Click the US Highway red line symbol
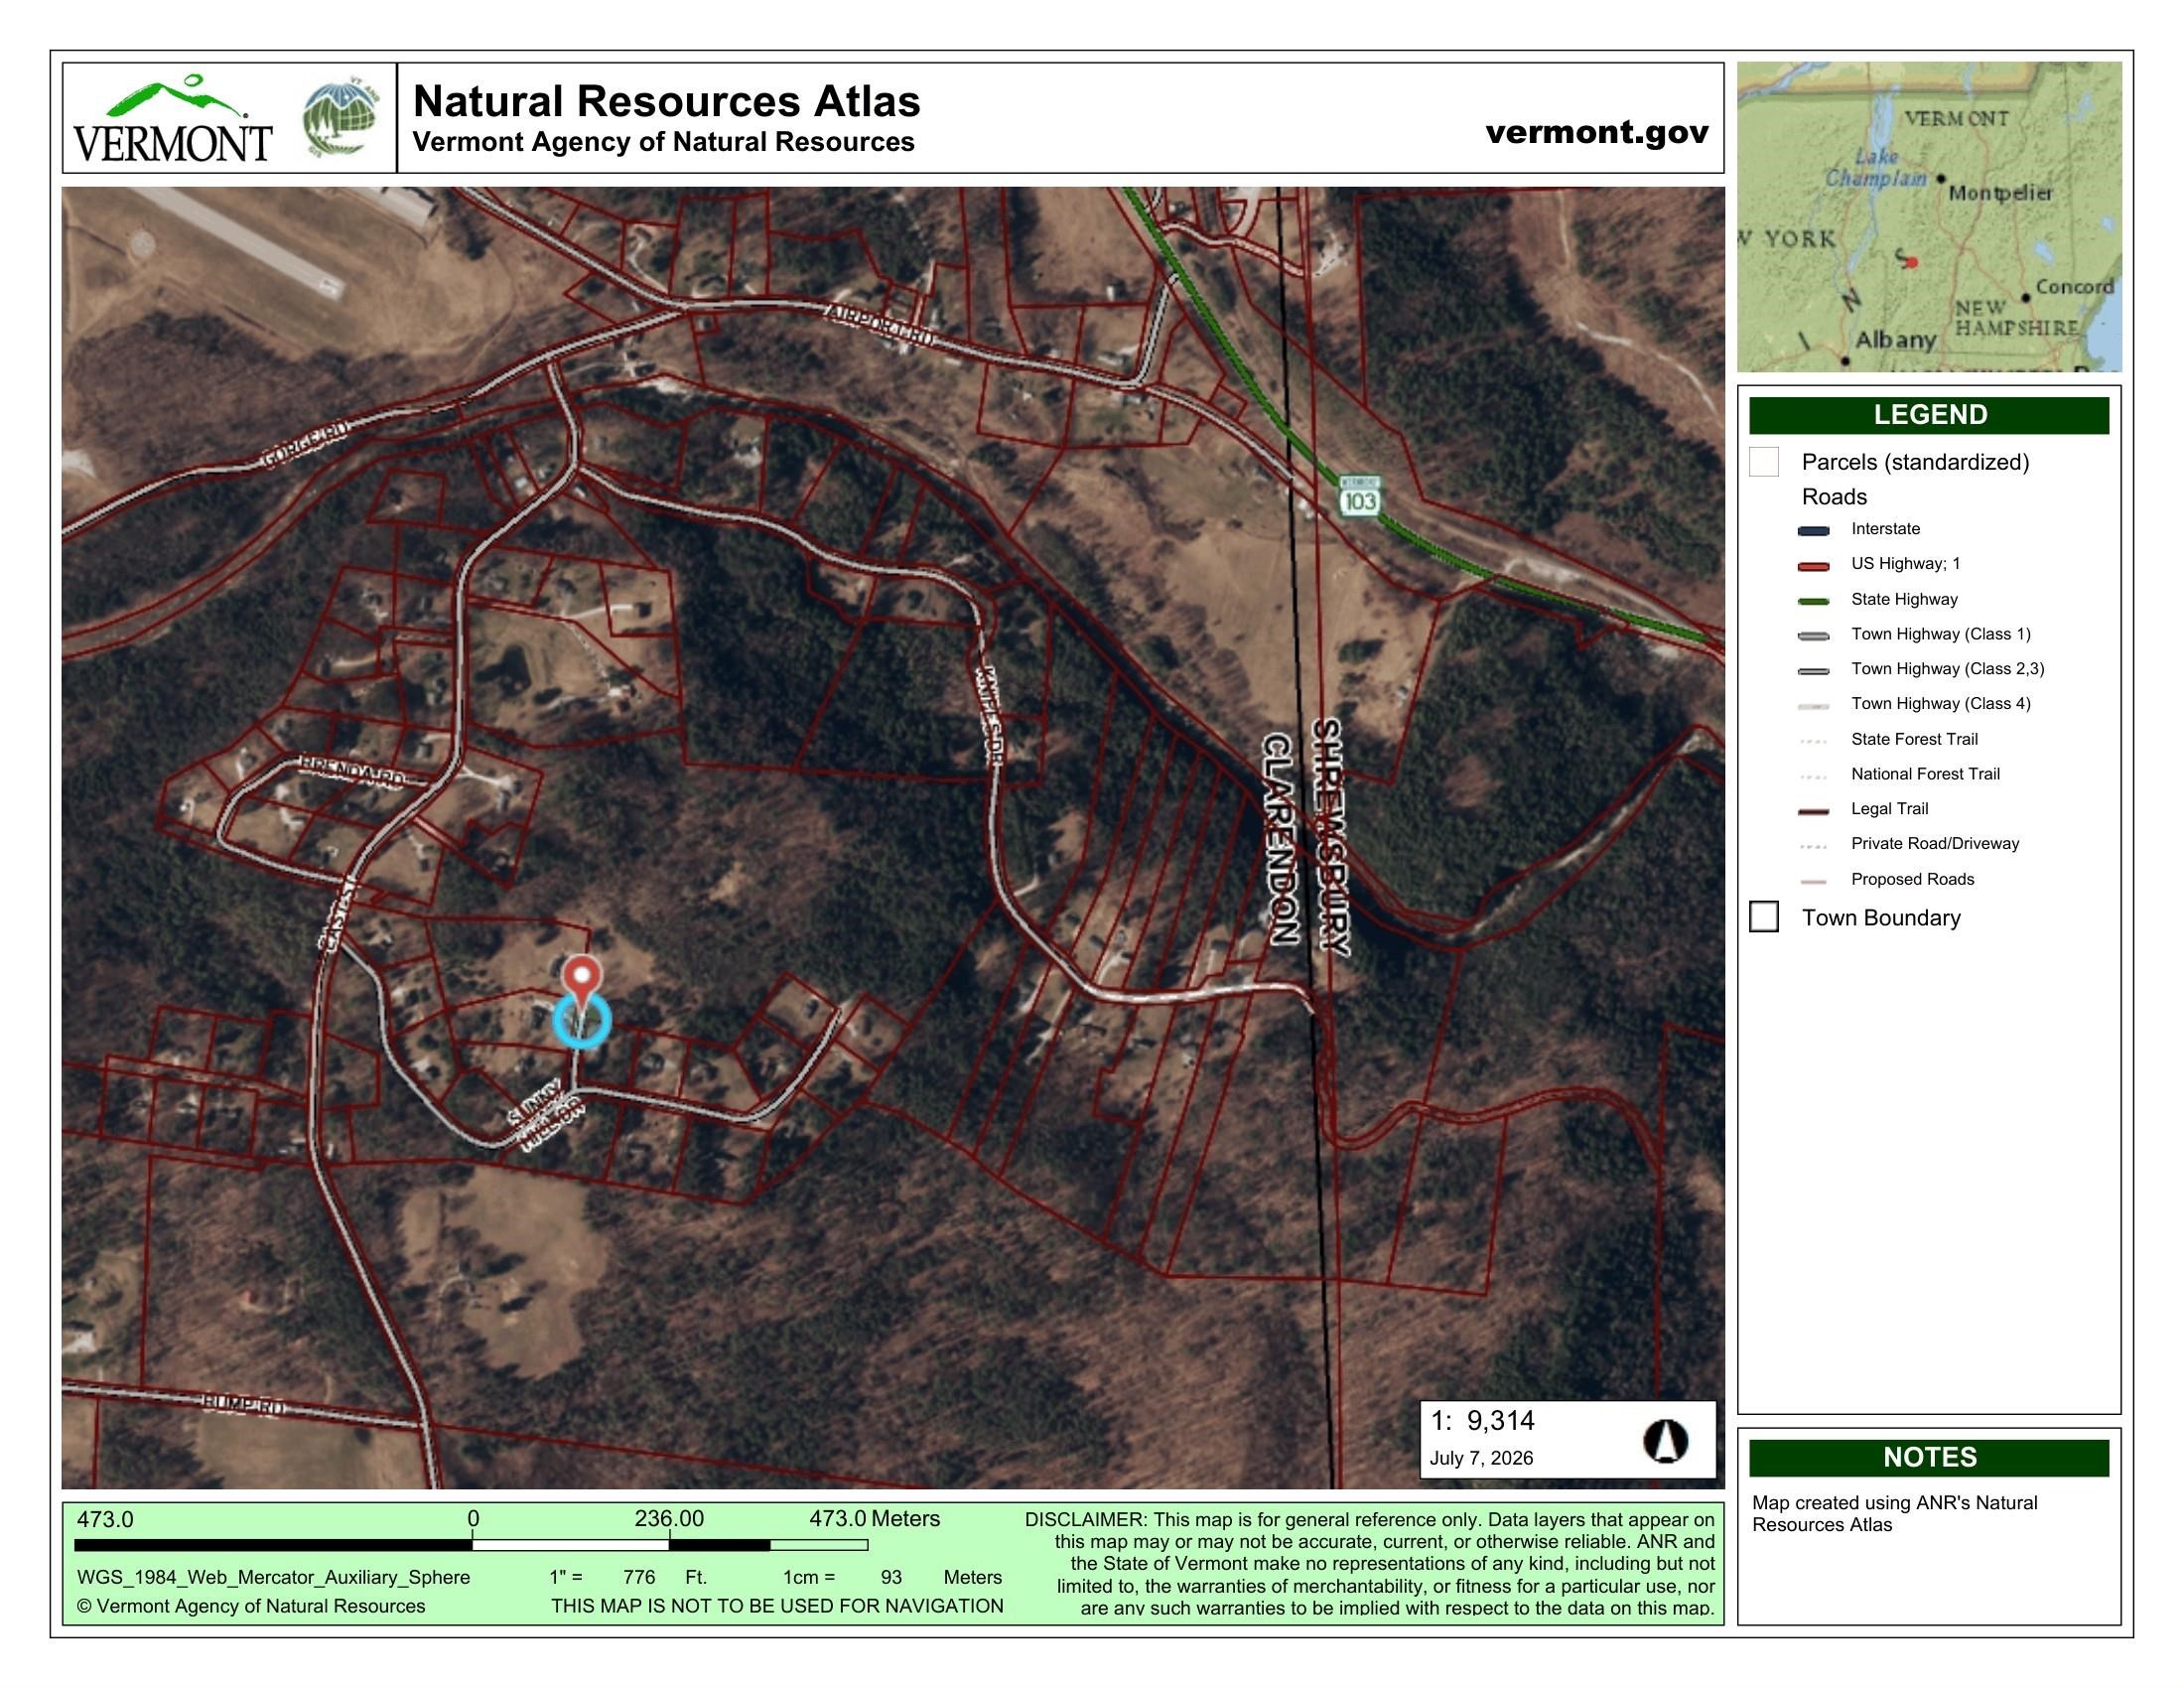 click(1813, 566)
